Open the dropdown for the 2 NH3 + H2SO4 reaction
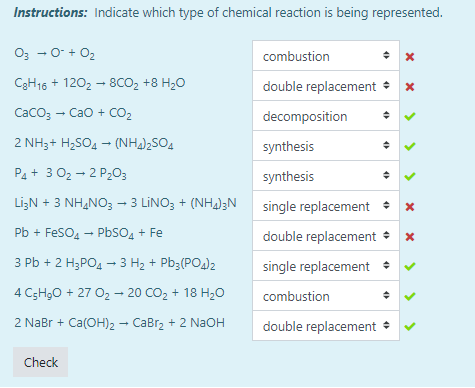 point(326,146)
